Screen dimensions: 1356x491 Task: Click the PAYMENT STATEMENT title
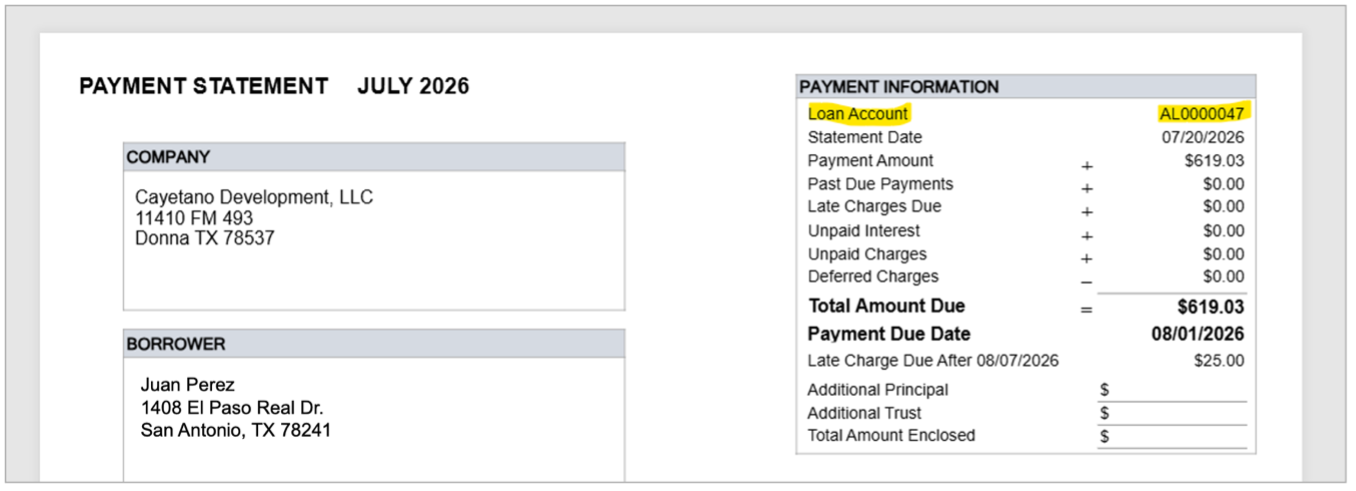pos(204,87)
